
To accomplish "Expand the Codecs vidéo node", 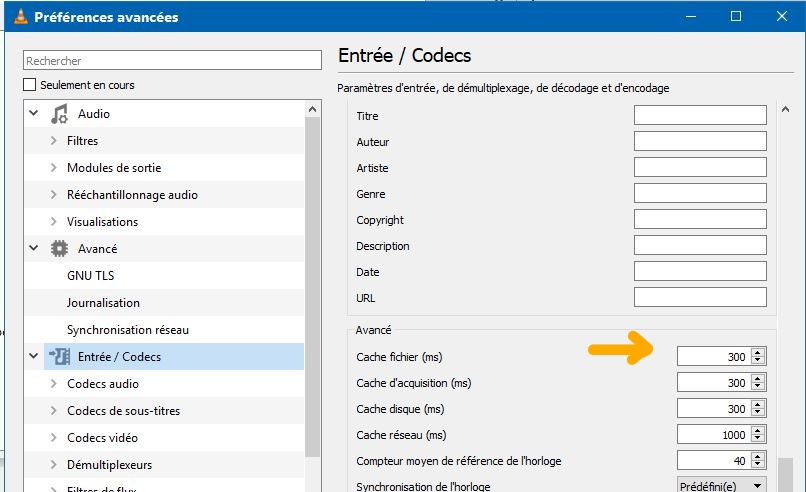I will pos(53,438).
